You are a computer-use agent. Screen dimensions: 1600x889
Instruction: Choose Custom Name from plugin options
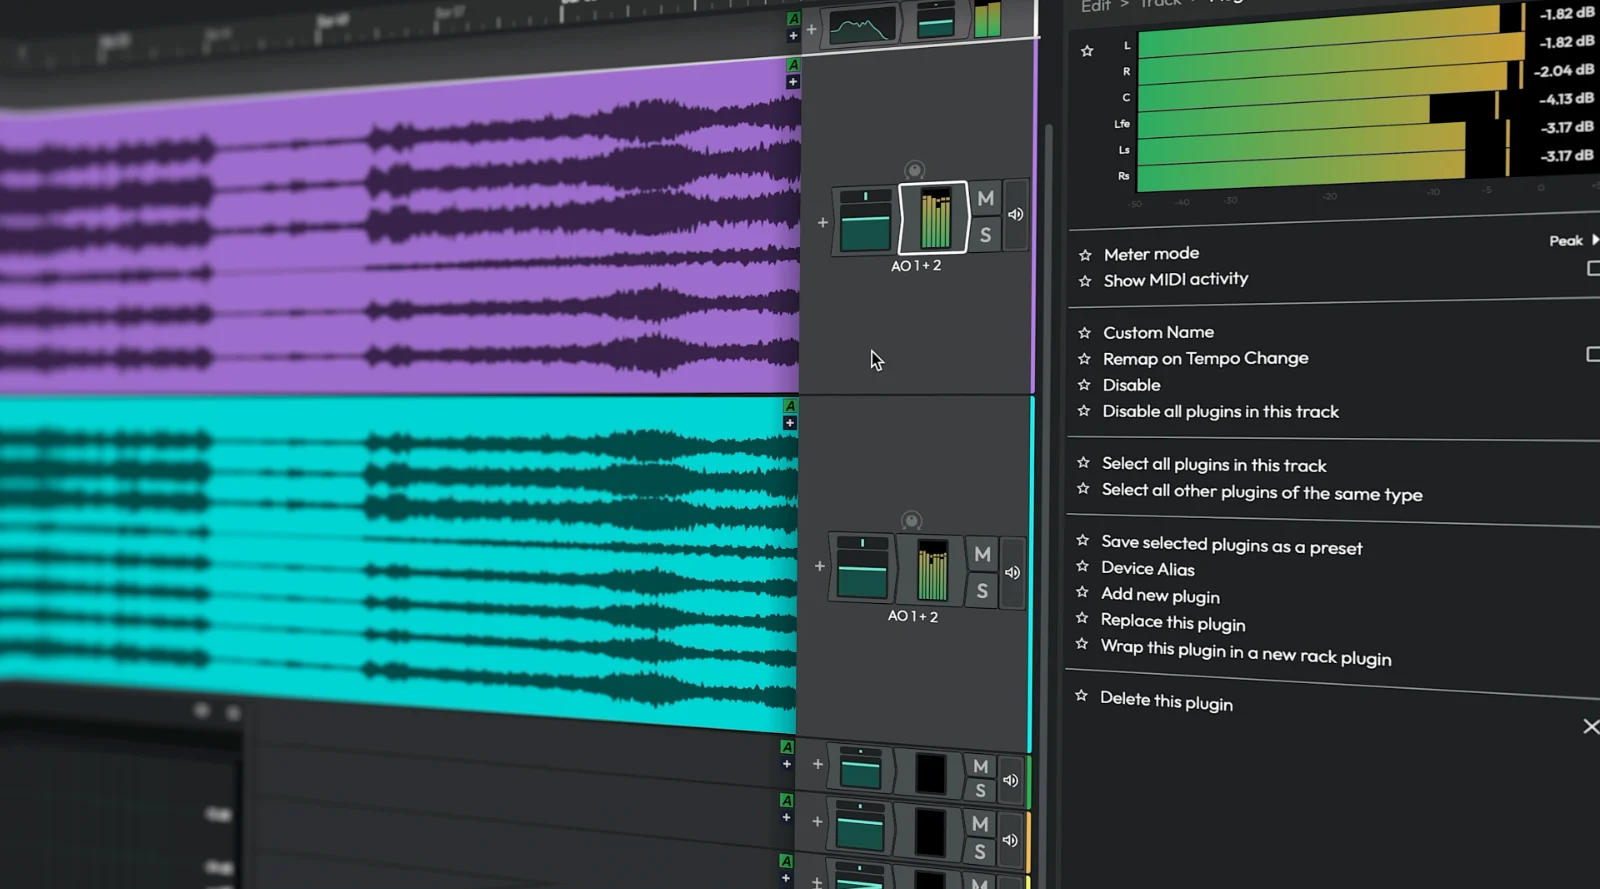(x=1158, y=332)
